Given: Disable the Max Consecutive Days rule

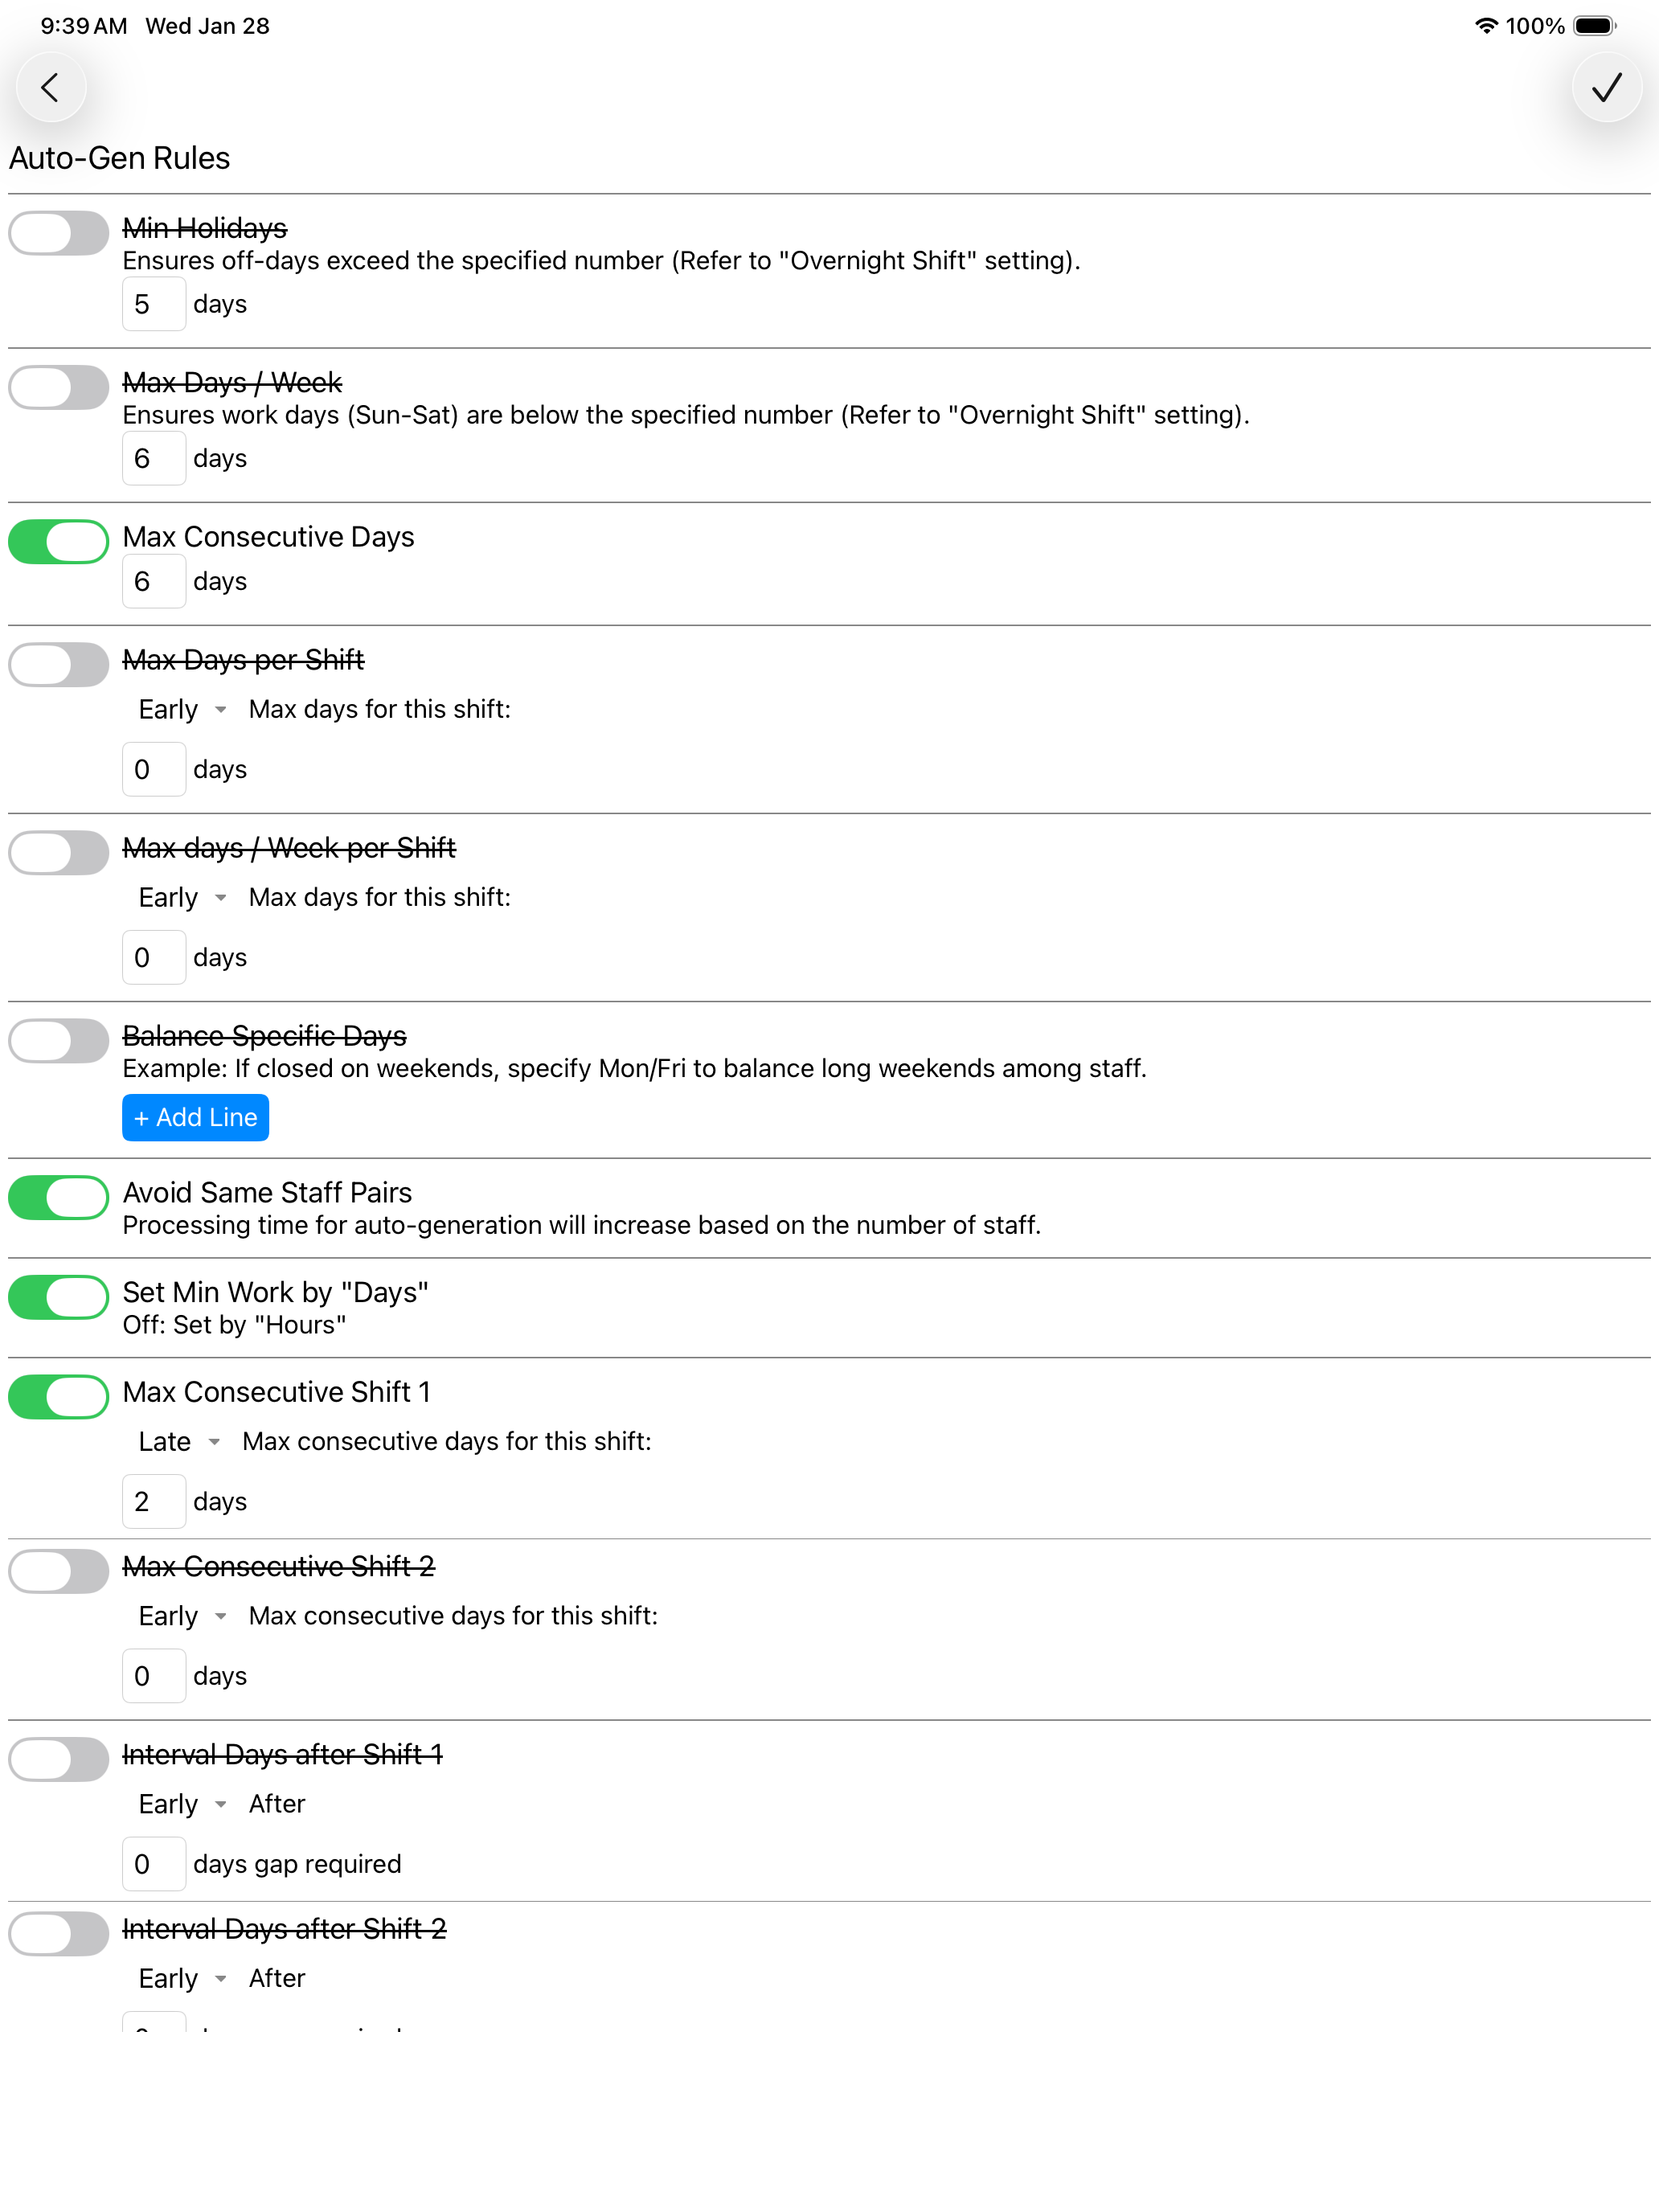Looking at the screenshot, I should [x=58, y=541].
